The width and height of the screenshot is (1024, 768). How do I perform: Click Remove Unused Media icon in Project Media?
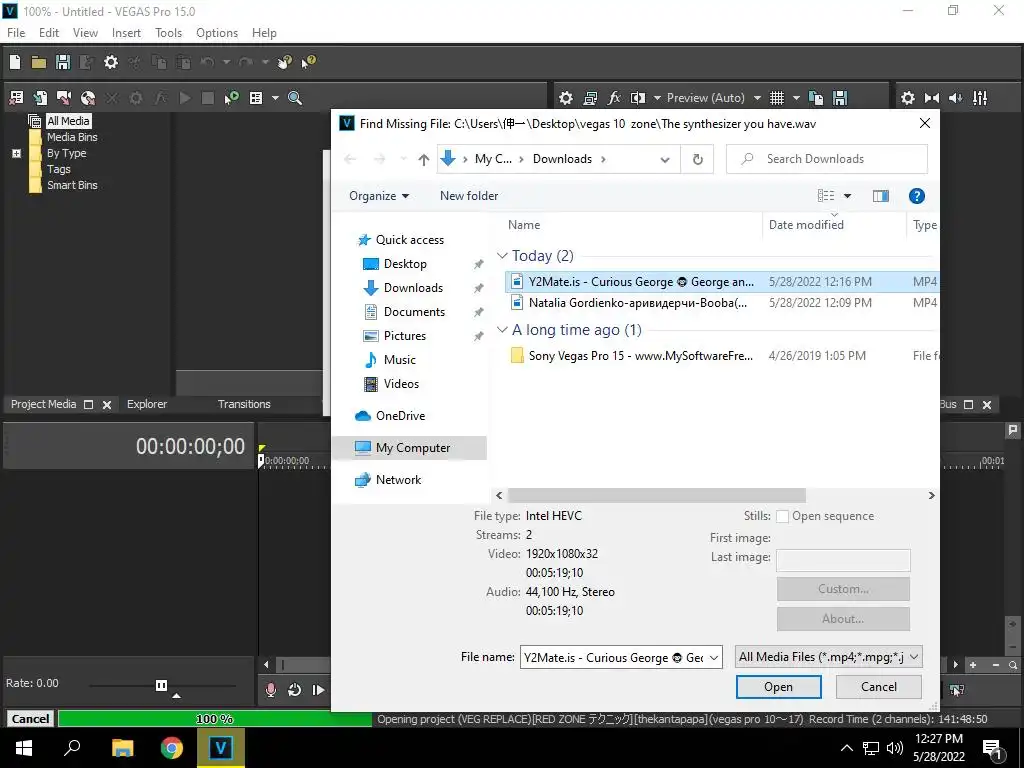[16, 98]
